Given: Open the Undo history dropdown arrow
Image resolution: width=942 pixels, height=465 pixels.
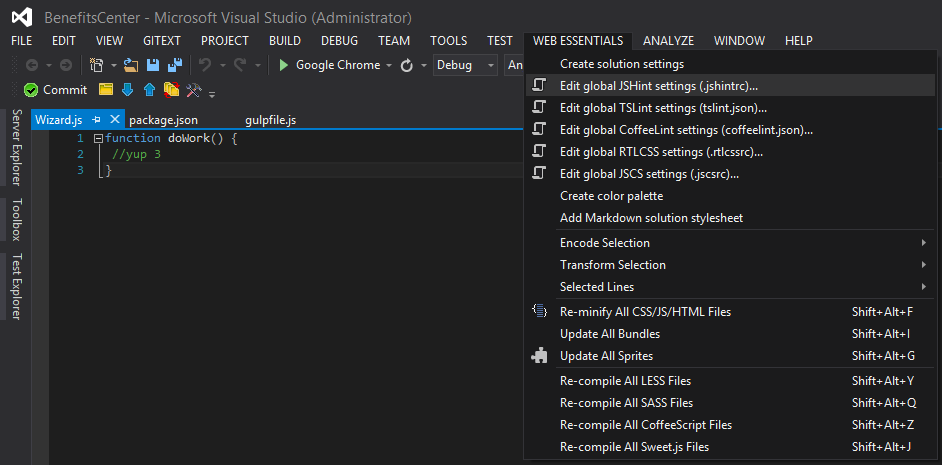Looking at the screenshot, I should tap(222, 65).
